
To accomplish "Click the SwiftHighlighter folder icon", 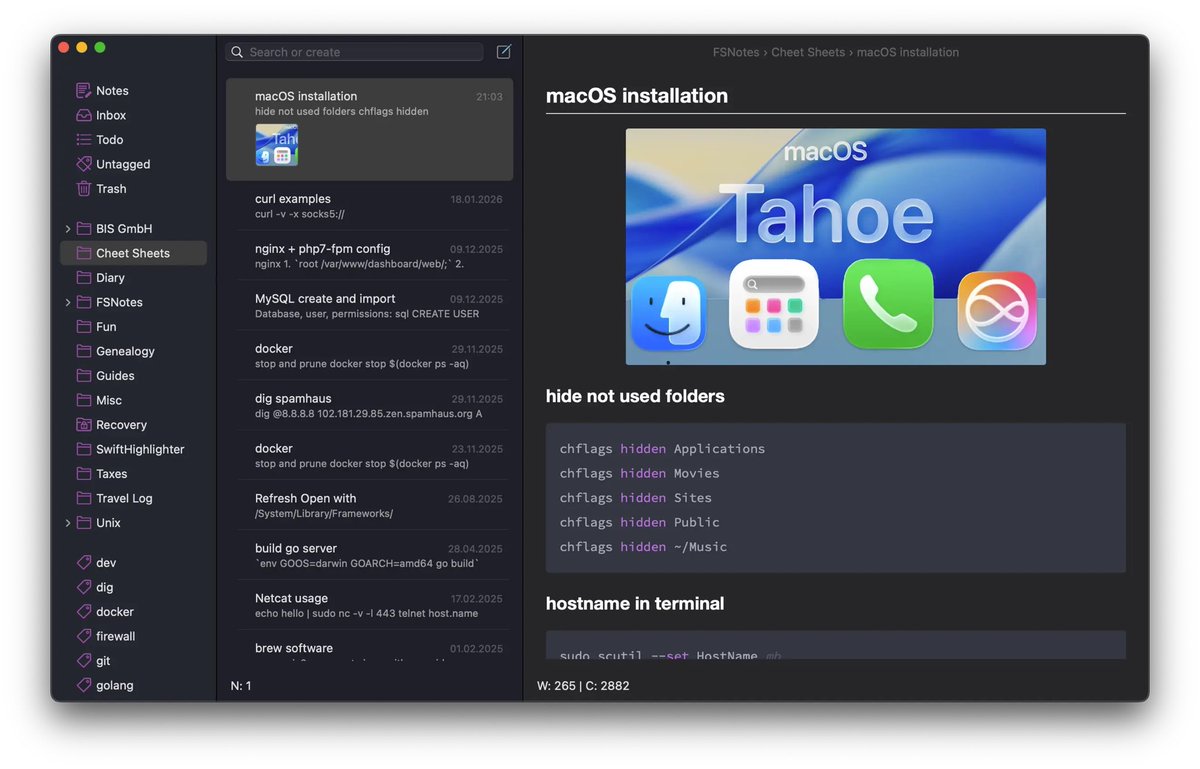I will click(x=84, y=449).
